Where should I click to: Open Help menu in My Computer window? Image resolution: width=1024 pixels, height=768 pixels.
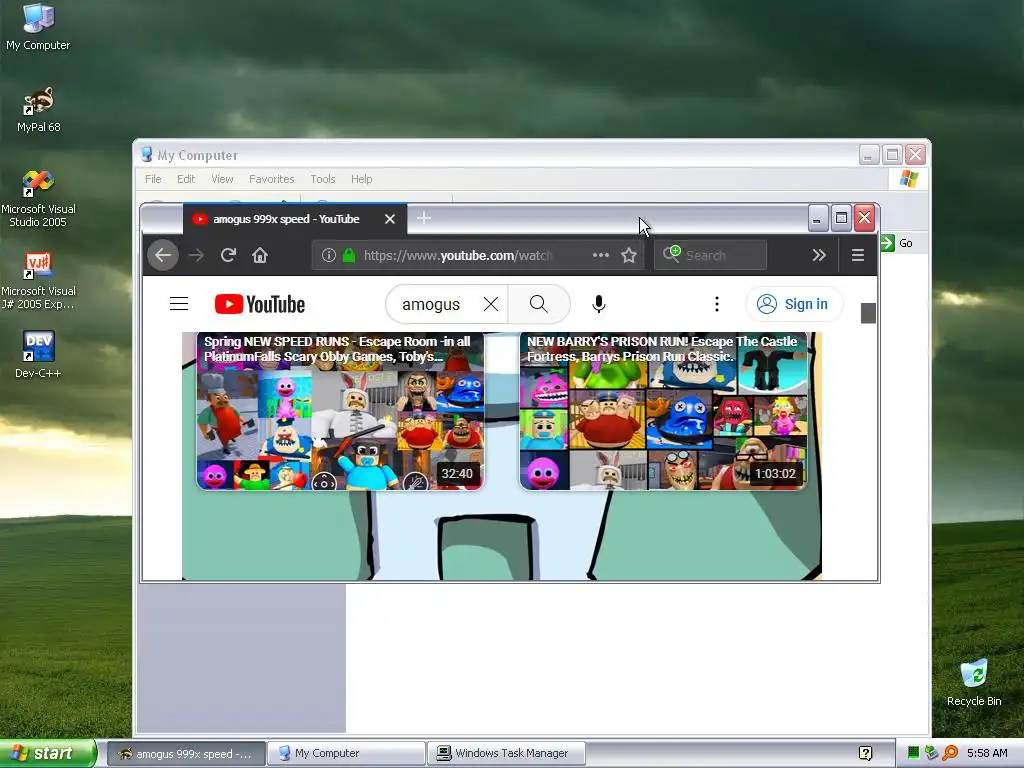click(361, 179)
